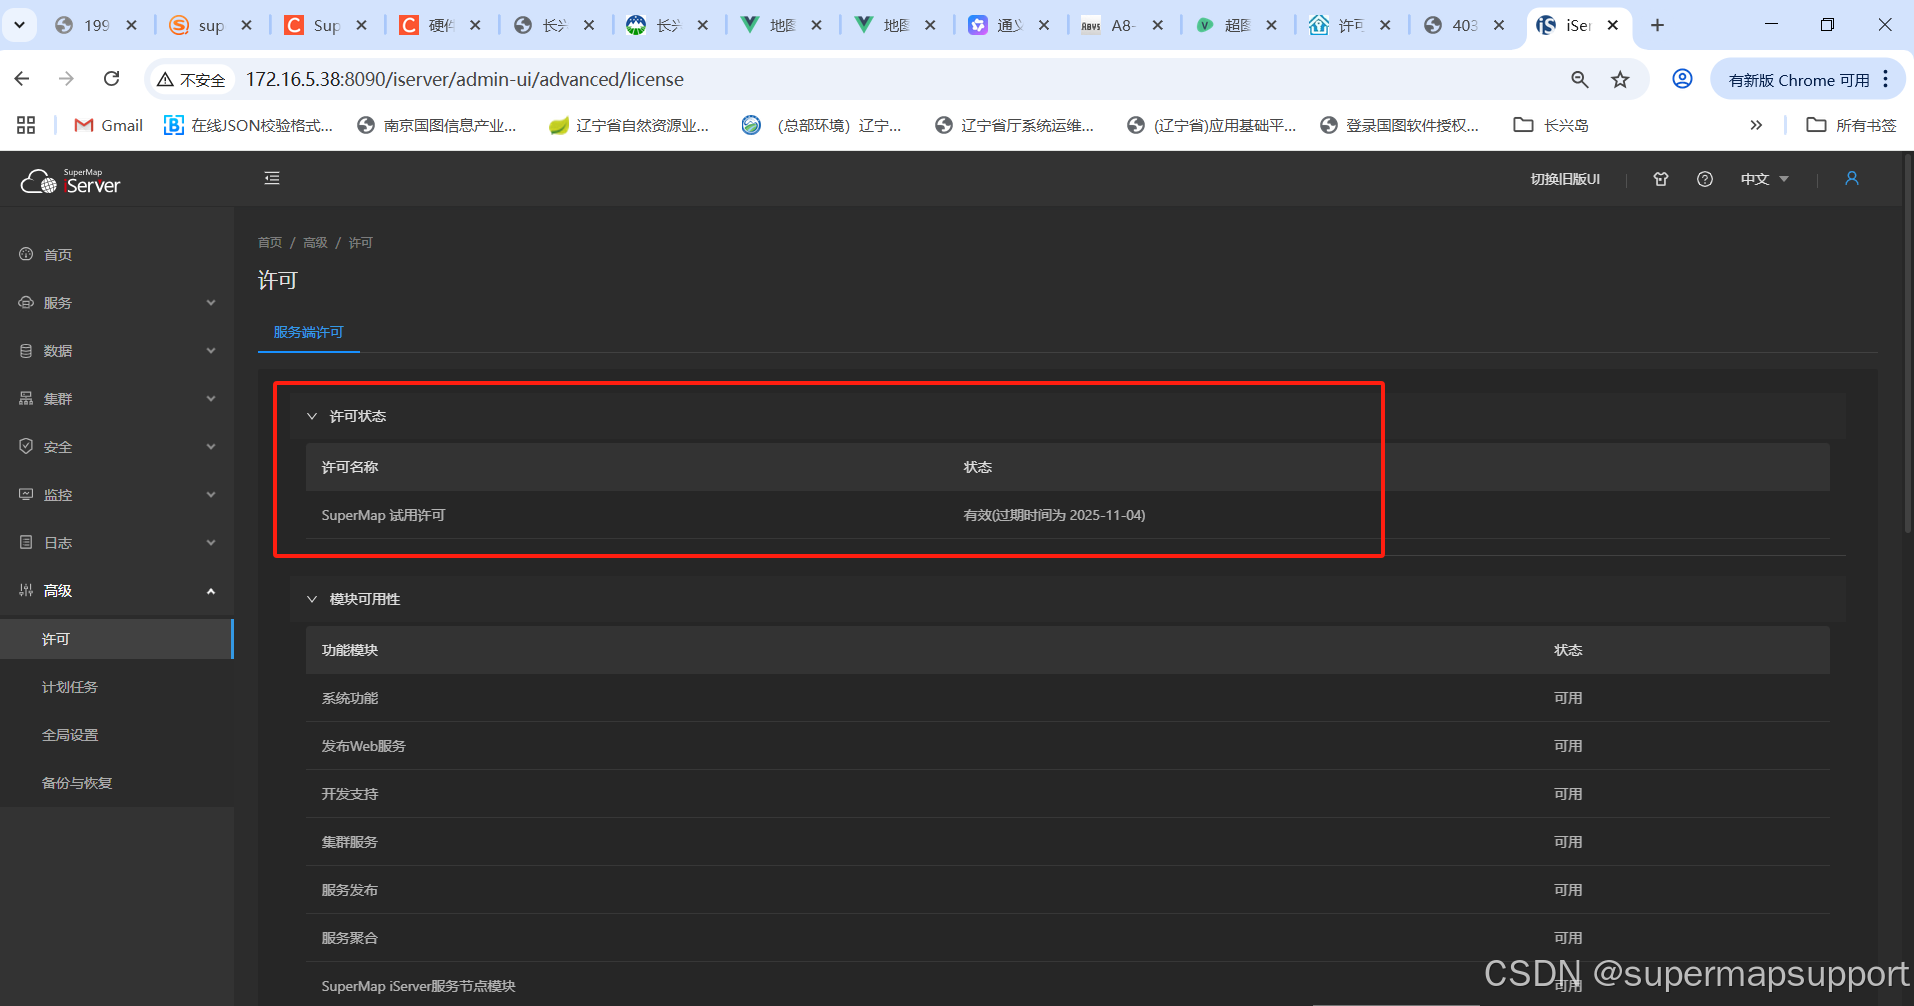Click the 安全 shield sidebar icon
The height and width of the screenshot is (1006, 1914).
[26, 446]
